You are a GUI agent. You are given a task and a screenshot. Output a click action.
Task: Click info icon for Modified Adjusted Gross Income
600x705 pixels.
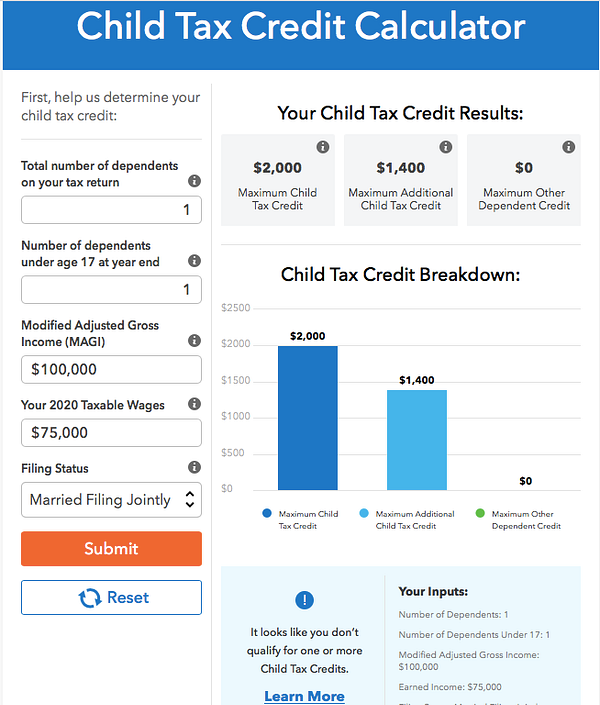[x=194, y=341]
